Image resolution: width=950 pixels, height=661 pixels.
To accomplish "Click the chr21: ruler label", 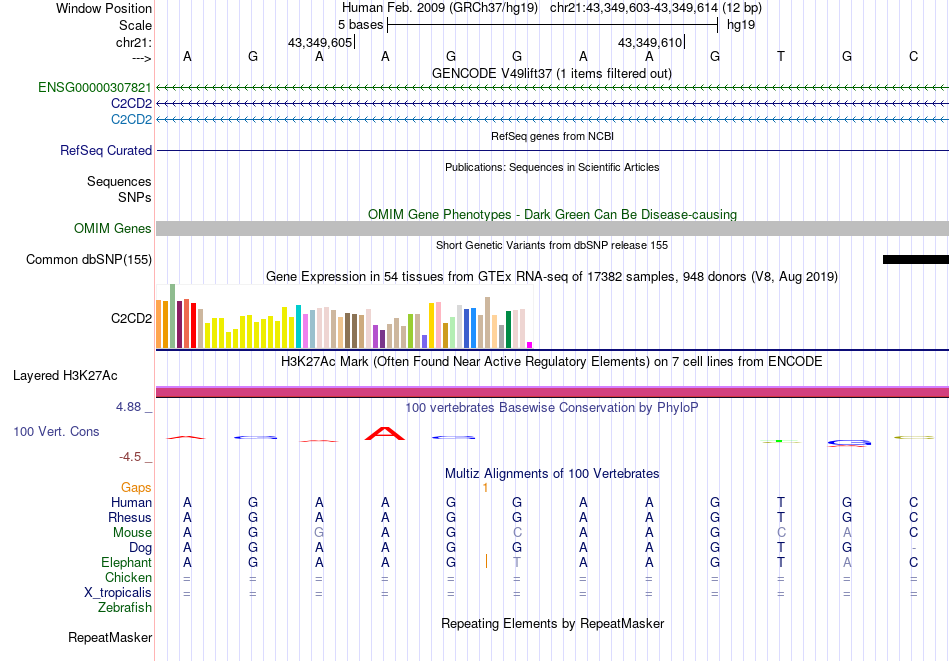I will (x=134, y=42).
